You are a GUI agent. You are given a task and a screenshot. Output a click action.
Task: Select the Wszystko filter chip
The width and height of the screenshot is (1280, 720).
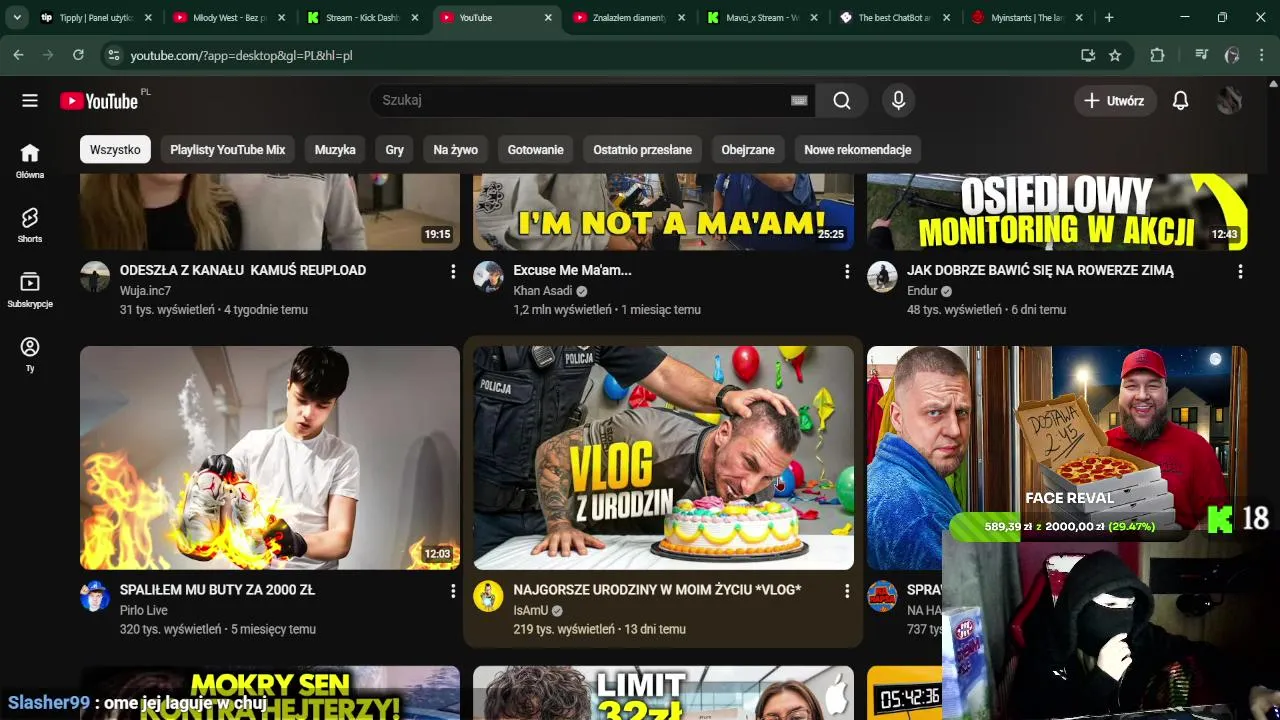pos(115,150)
